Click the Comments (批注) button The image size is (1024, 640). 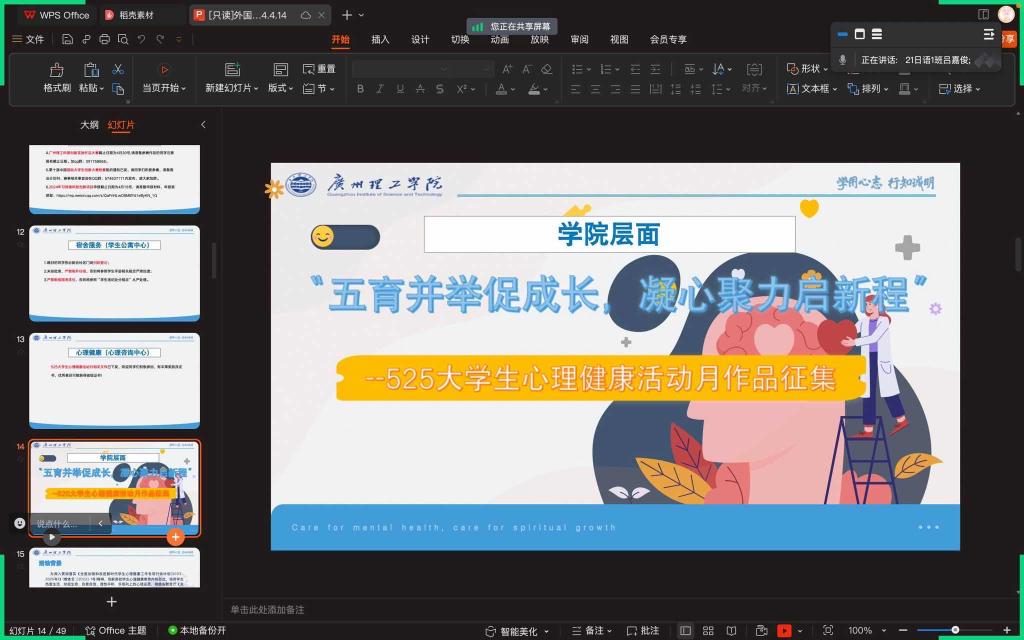(643, 631)
